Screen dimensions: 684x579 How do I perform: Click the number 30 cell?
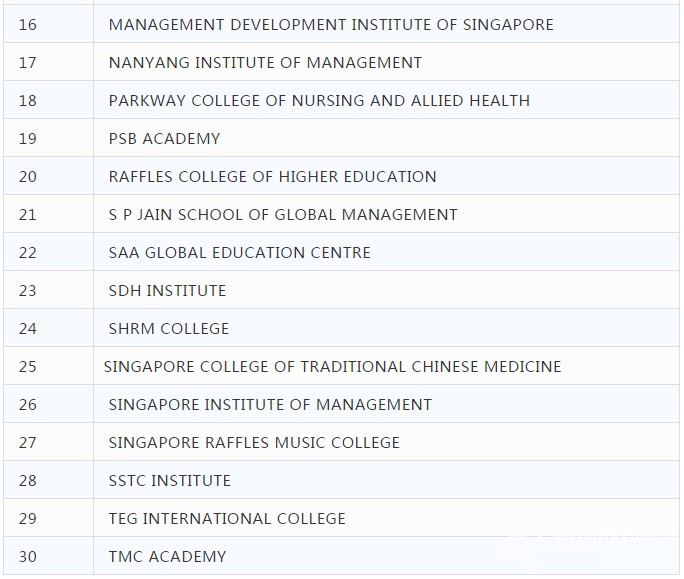(48, 555)
